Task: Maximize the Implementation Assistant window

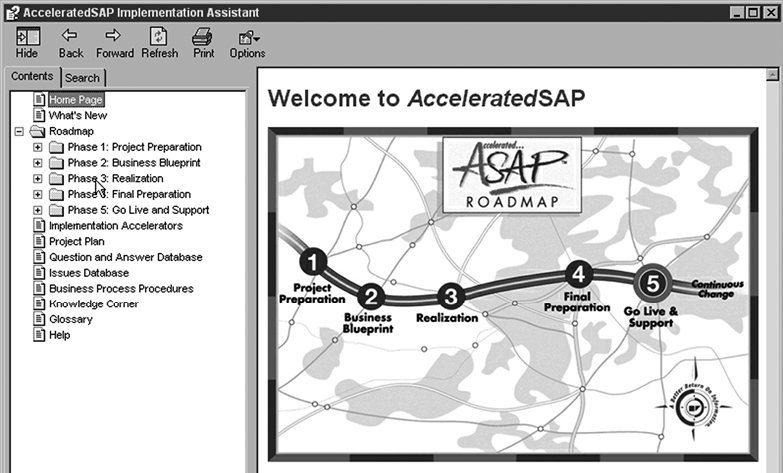Action: [x=753, y=12]
